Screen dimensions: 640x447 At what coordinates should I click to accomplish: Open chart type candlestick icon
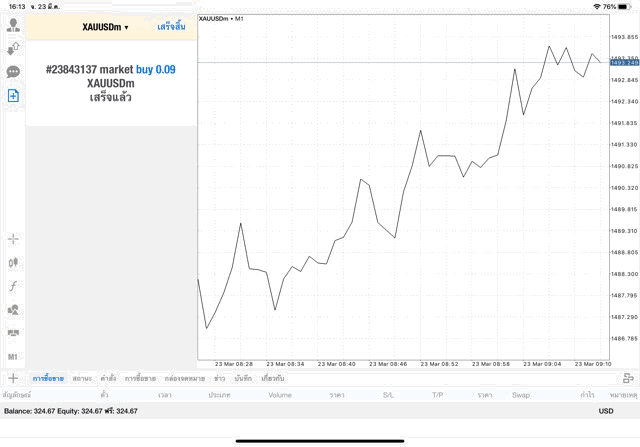[14, 263]
